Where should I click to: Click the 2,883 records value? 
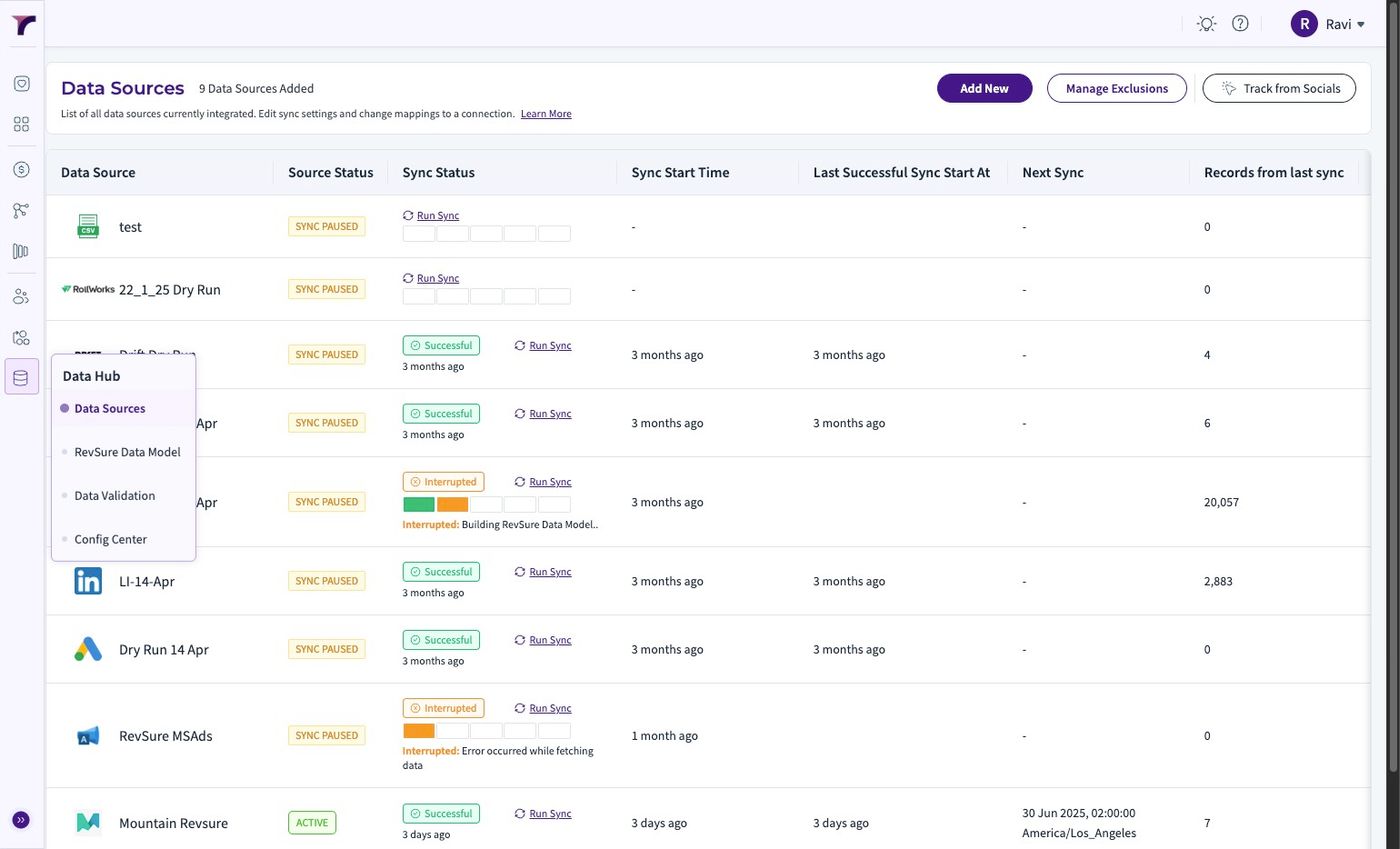[1218, 581]
